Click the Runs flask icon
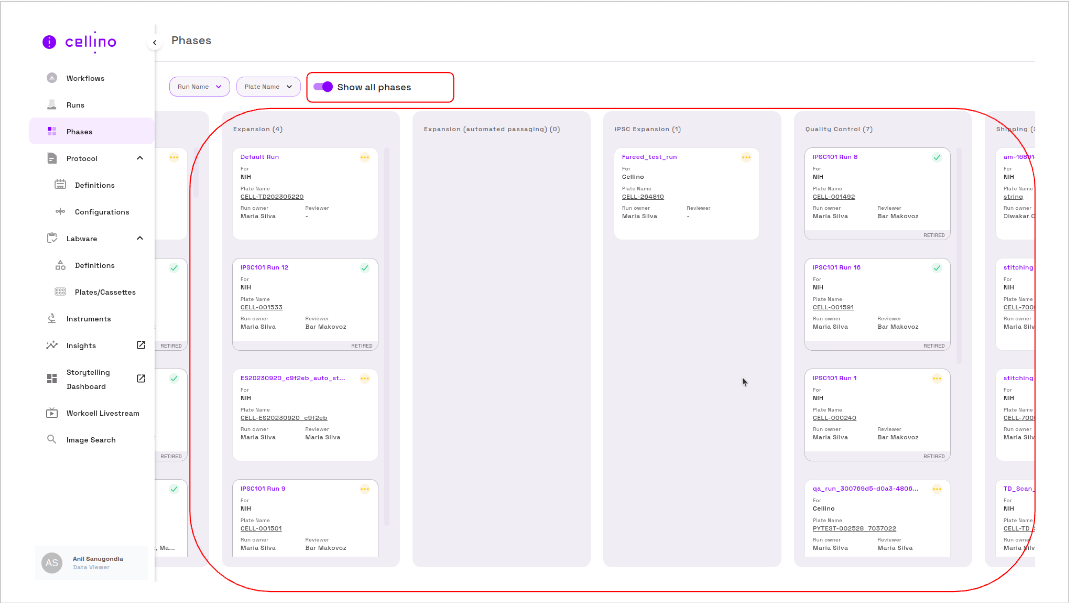Screen dimensions: 1069x603 (x=52, y=105)
